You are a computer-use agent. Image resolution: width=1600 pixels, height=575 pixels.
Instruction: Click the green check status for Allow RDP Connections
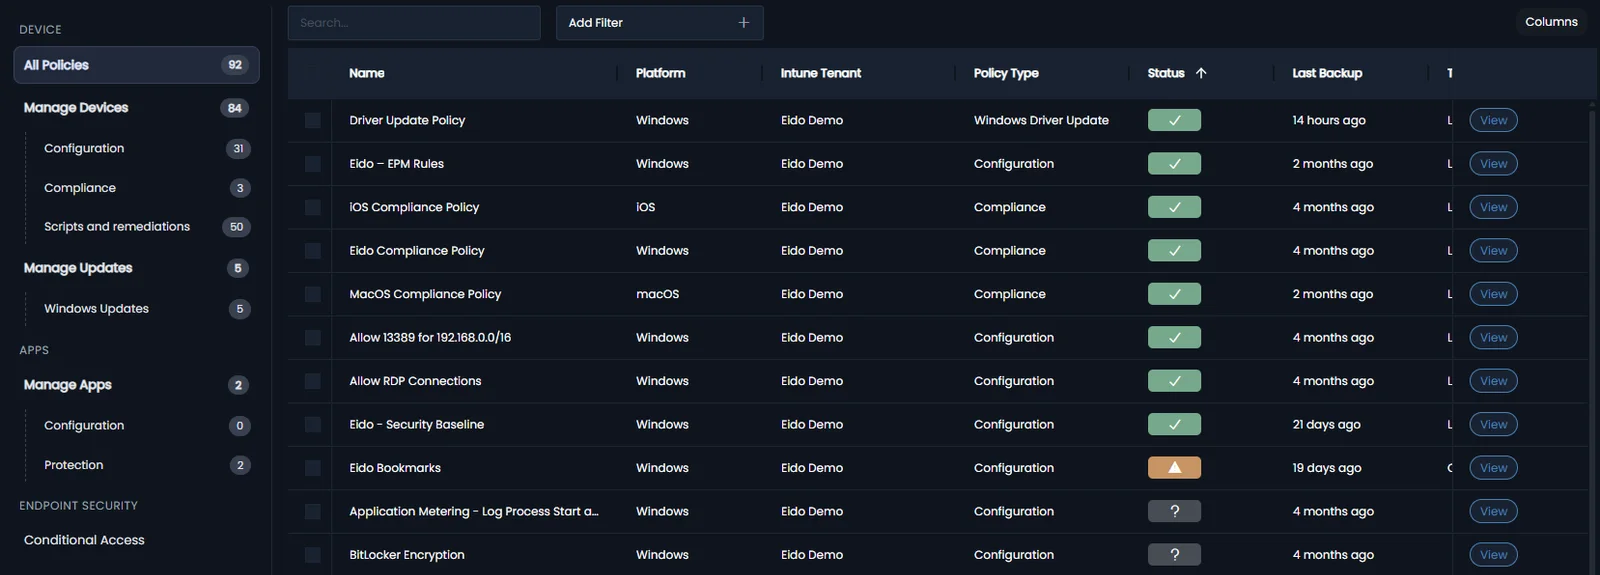tap(1174, 381)
